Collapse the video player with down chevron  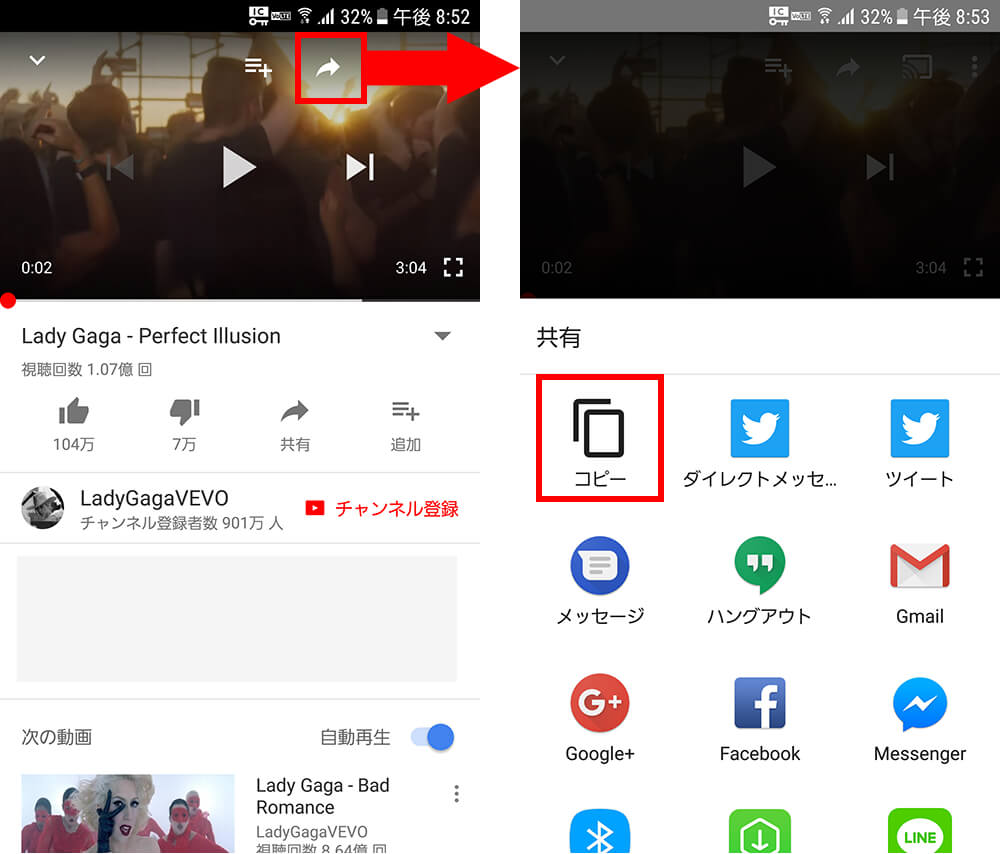38,61
